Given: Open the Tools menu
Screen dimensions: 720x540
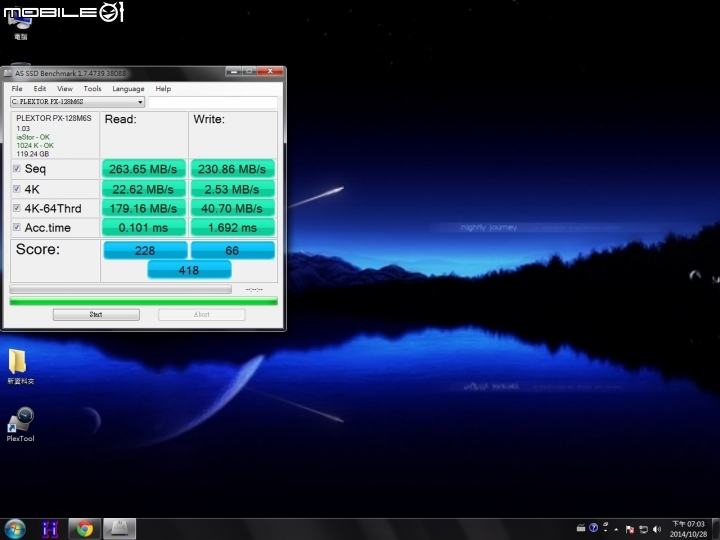Looking at the screenshot, I should (92, 89).
